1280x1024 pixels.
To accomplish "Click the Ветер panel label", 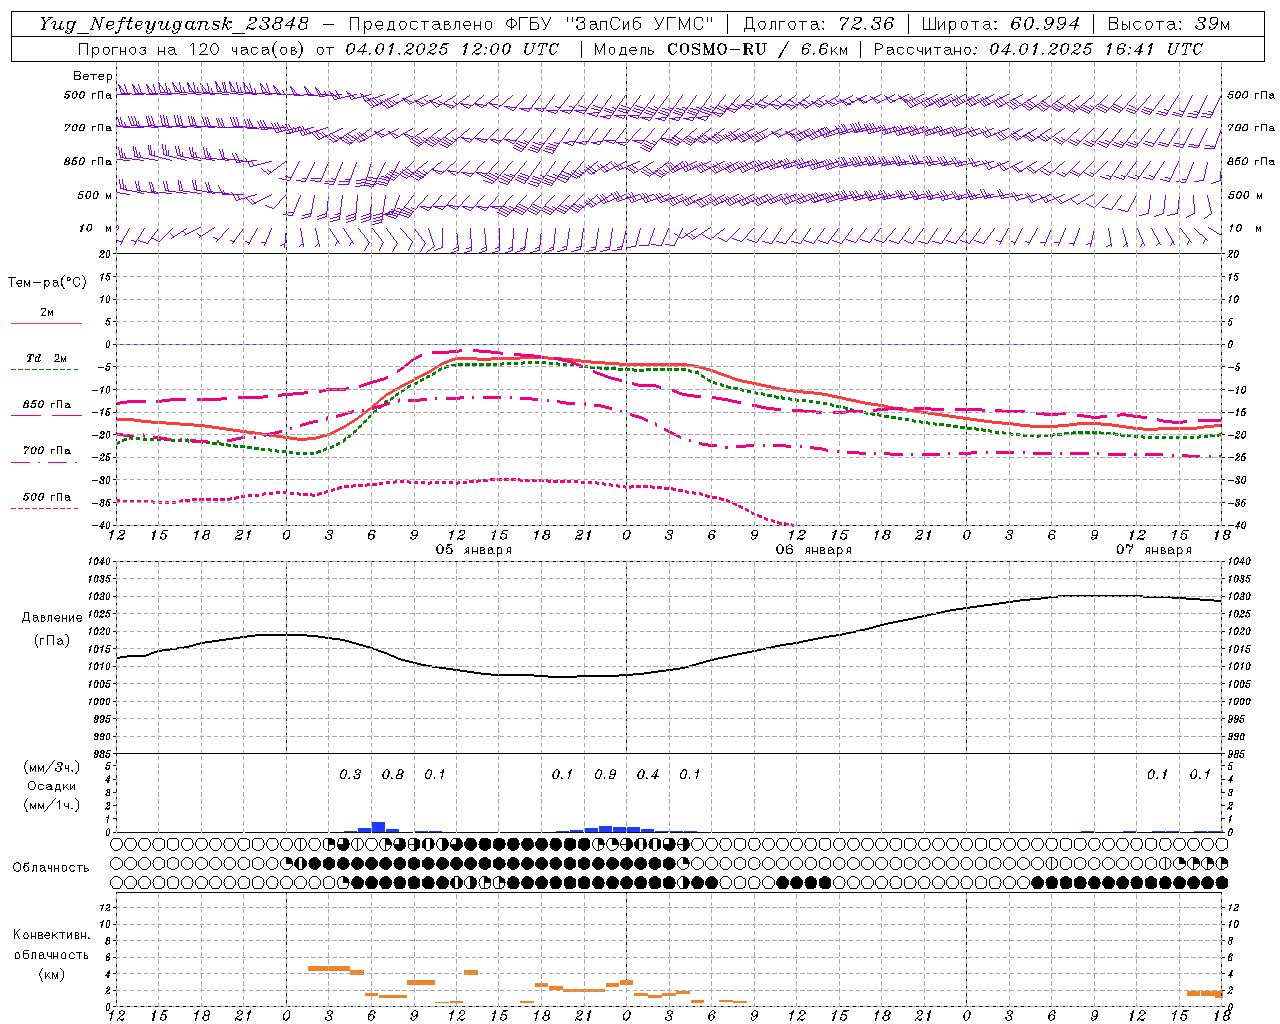I will point(92,76).
